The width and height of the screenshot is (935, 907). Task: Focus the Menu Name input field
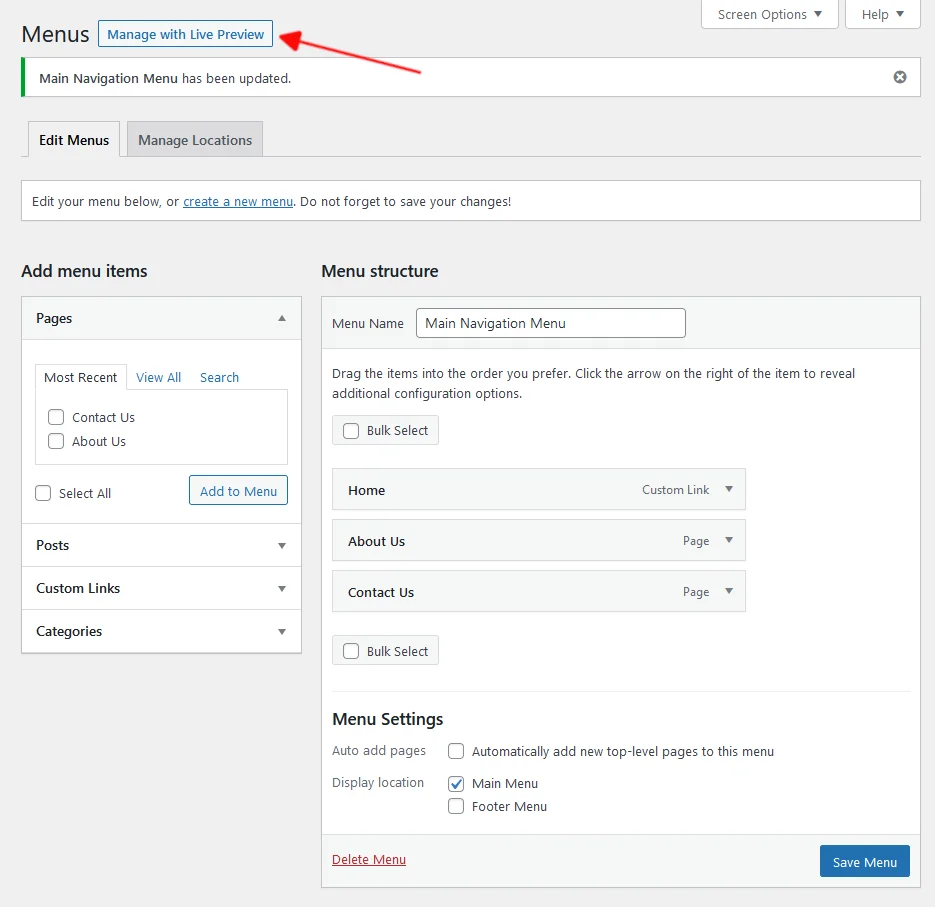tap(551, 323)
